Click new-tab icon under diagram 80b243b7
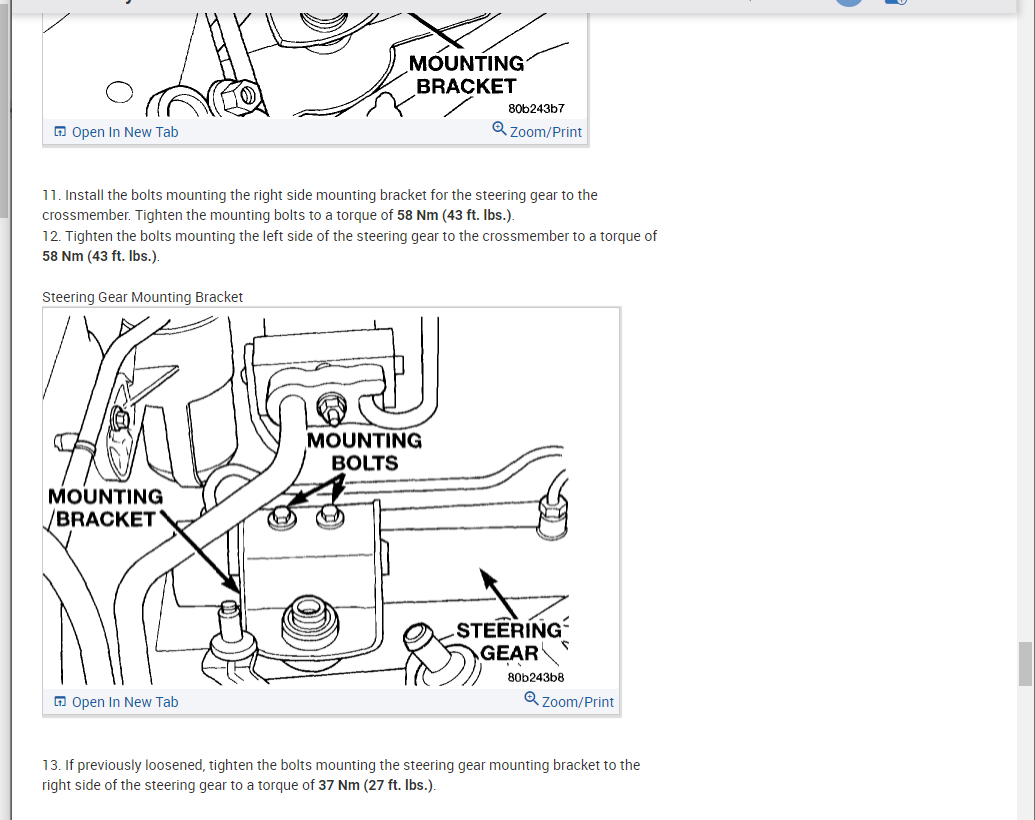This screenshot has height=820, width=1035. click(59, 131)
